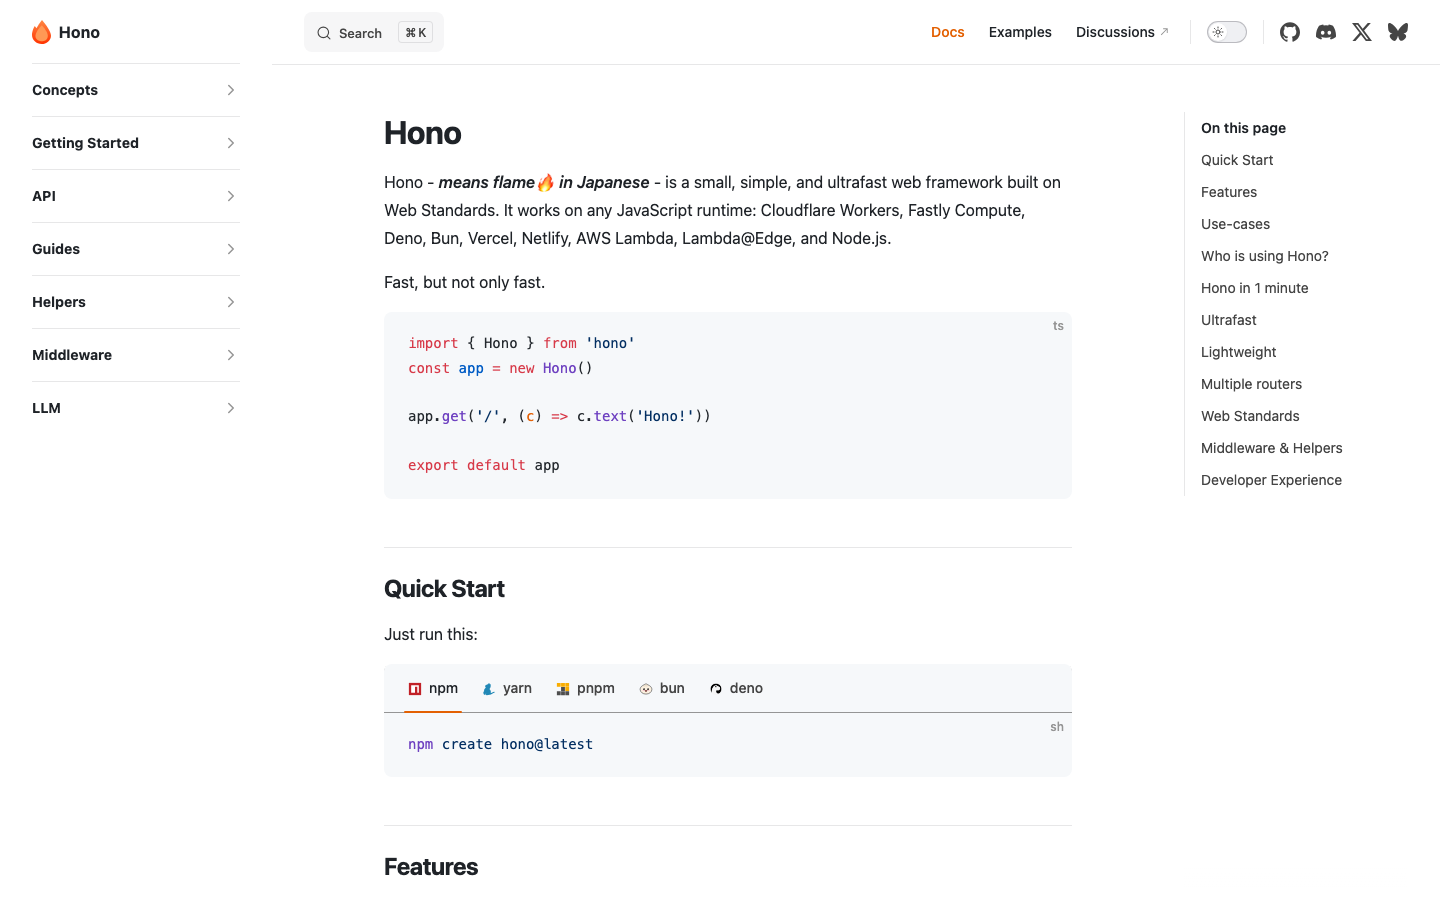Open the X (Twitter) icon link
Viewport: 1440px width, 900px height.
1362,32
